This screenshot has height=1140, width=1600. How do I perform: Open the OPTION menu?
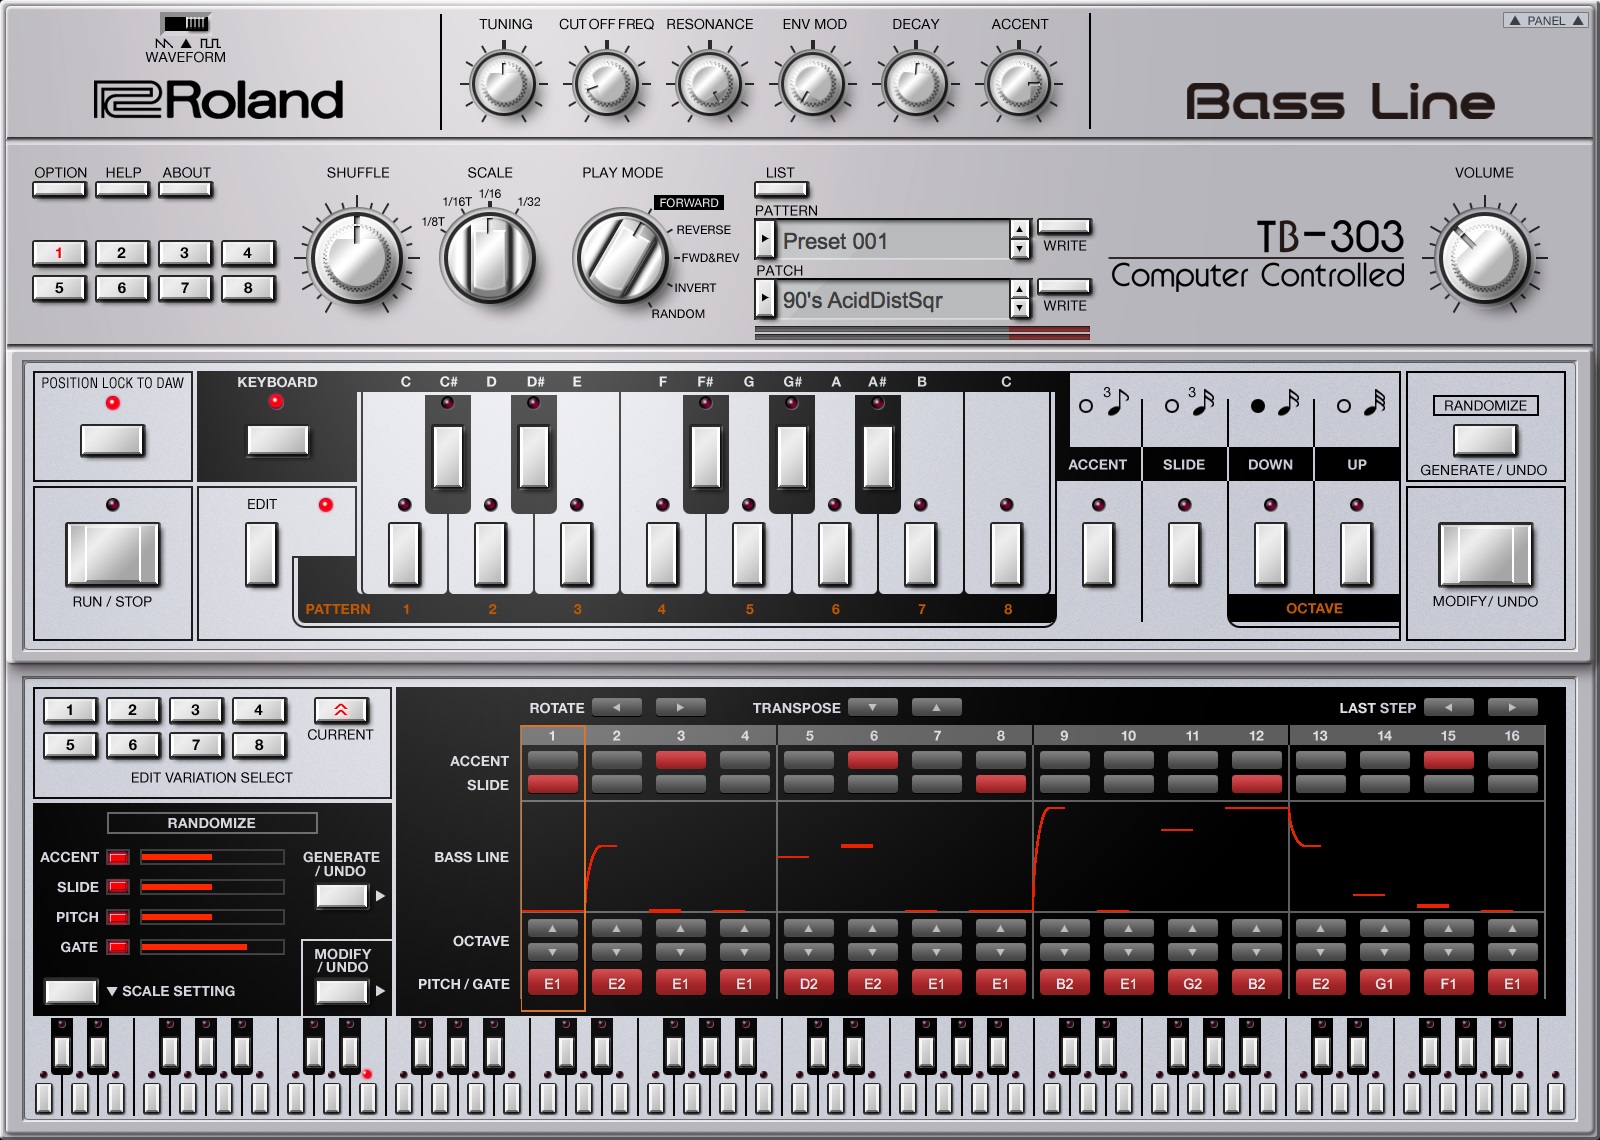pyautogui.click(x=60, y=189)
